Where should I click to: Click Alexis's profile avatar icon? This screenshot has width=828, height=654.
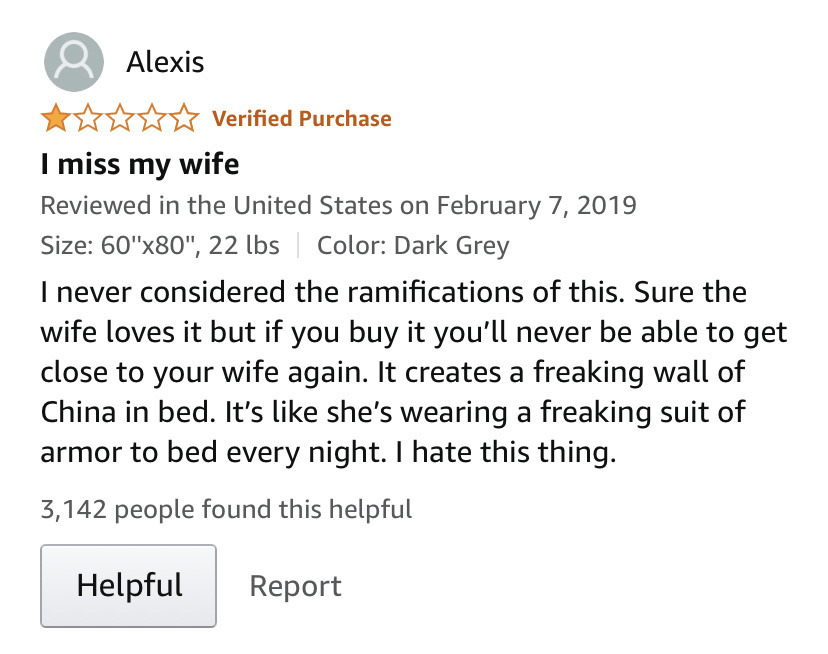[74, 62]
